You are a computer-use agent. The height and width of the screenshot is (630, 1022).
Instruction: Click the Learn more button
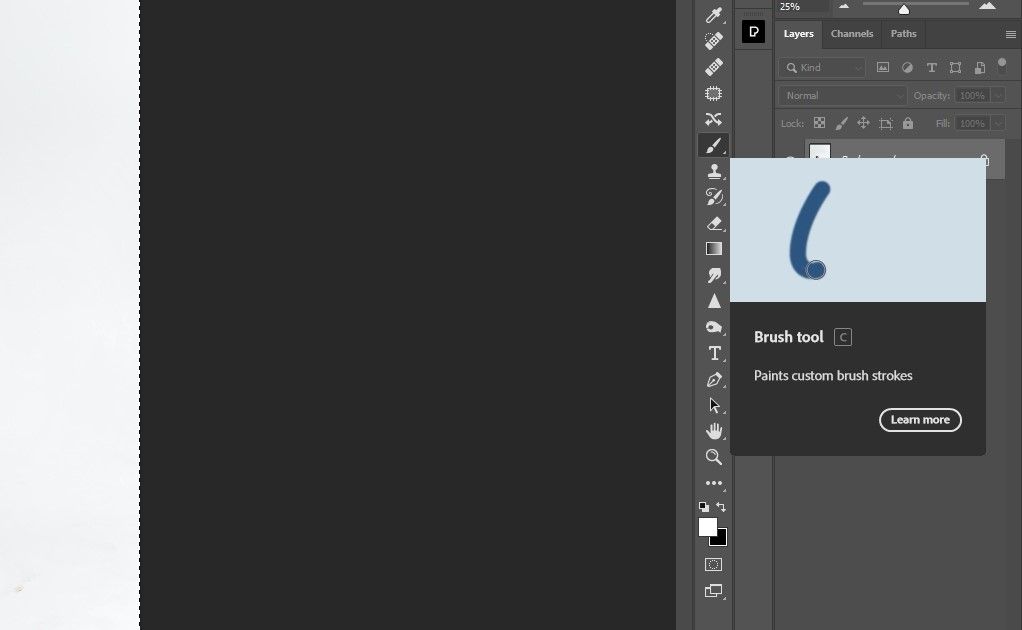click(x=920, y=419)
